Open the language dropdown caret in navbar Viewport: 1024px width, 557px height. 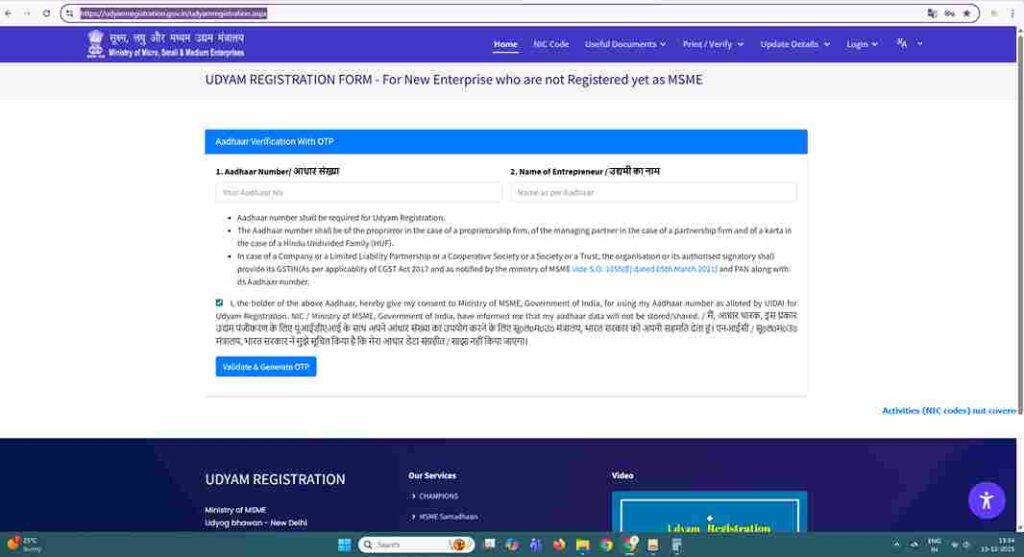point(920,43)
